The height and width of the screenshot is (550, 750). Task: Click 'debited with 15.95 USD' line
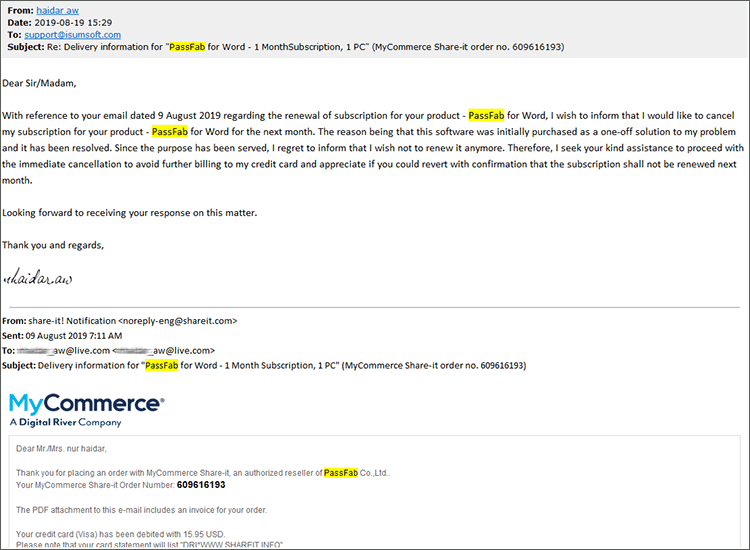[x=121, y=534]
